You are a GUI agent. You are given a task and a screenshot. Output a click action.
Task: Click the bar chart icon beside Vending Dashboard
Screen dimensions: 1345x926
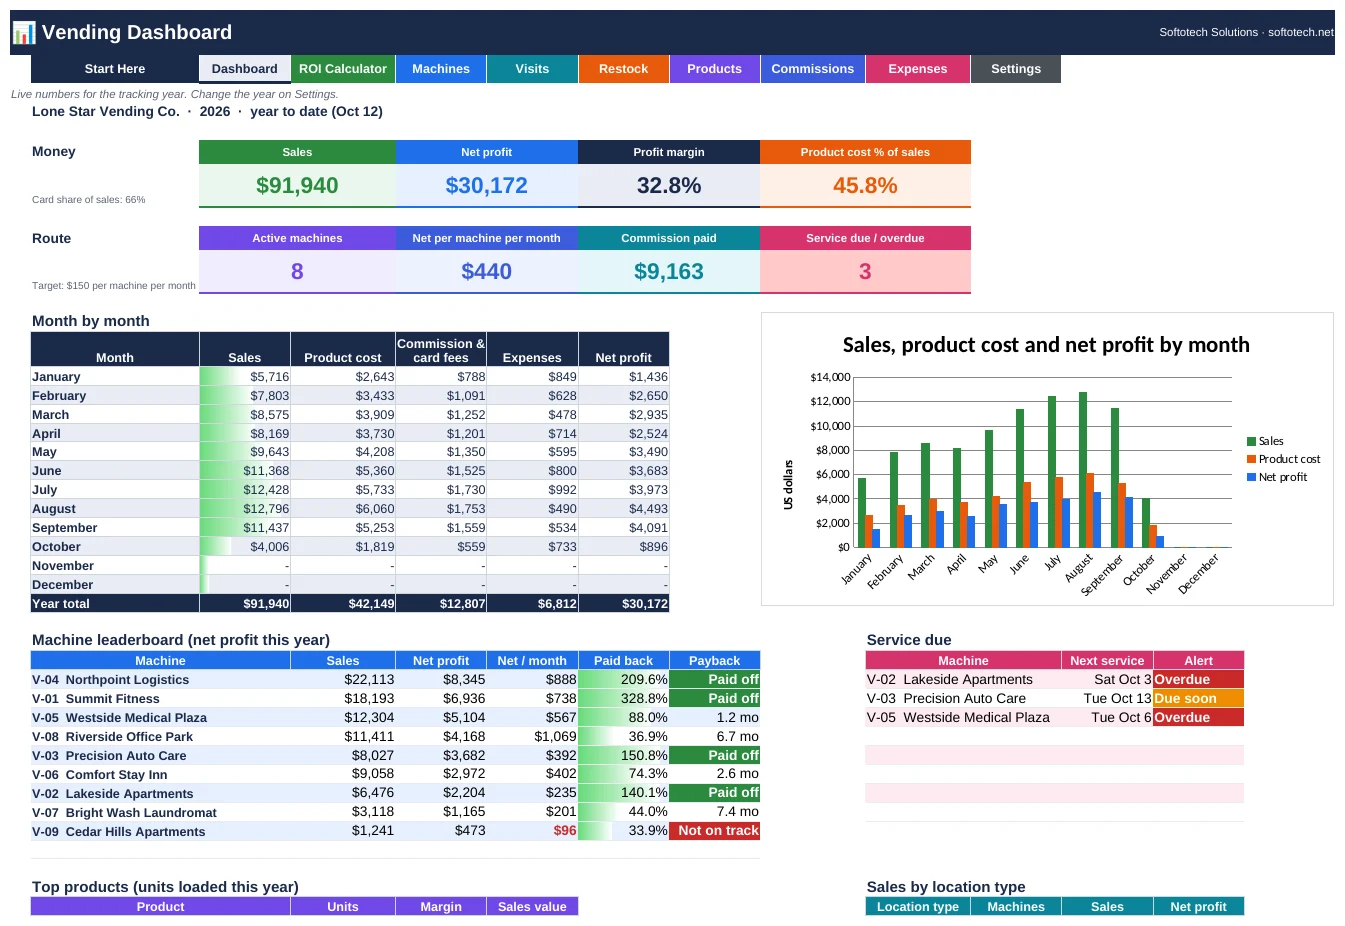coord(24,33)
